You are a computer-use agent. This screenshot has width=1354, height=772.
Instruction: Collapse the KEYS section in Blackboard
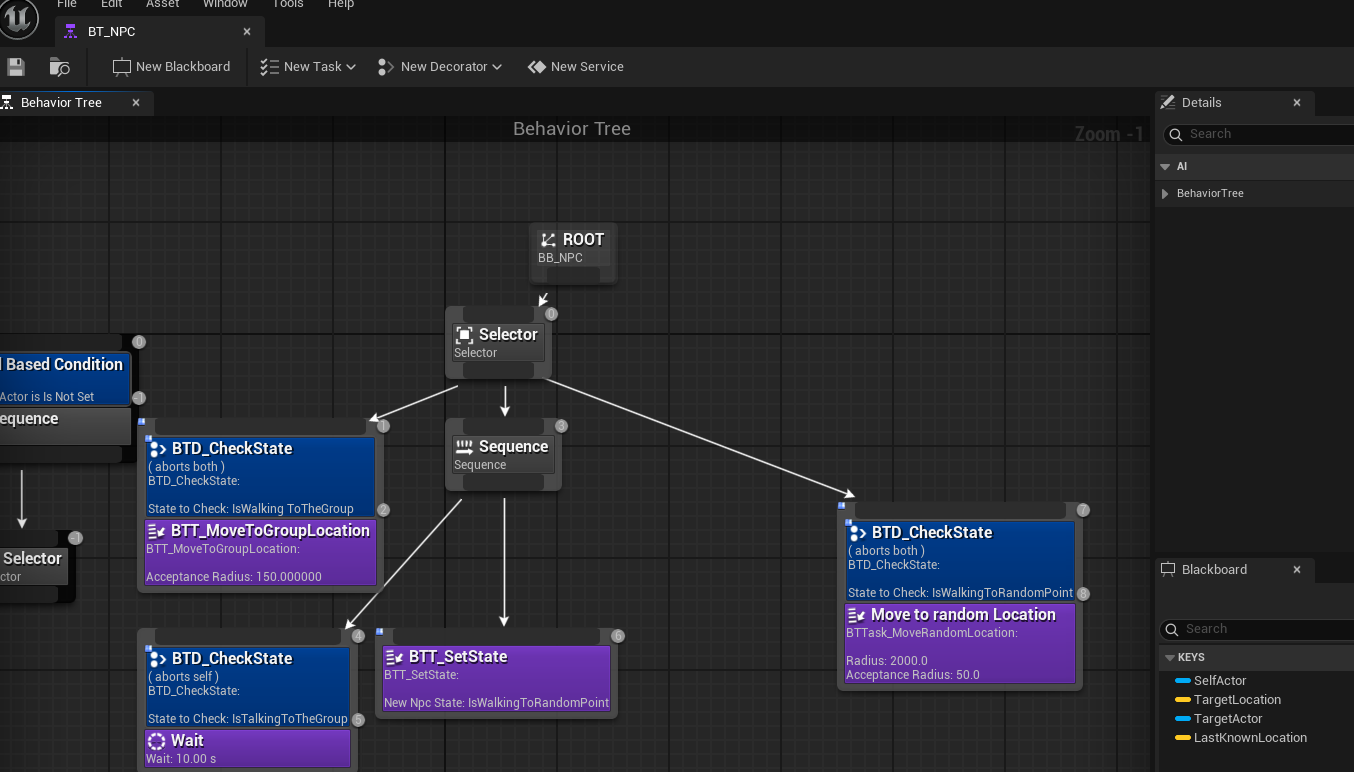coord(1169,657)
